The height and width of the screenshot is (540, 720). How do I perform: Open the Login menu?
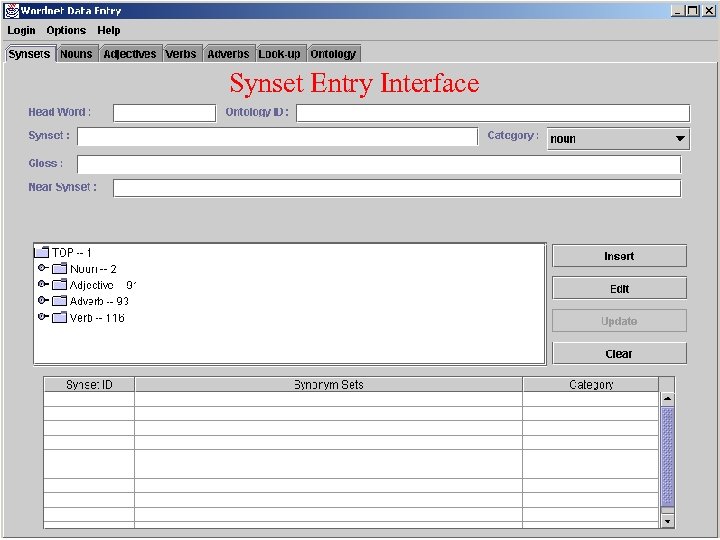coord(21,30)
